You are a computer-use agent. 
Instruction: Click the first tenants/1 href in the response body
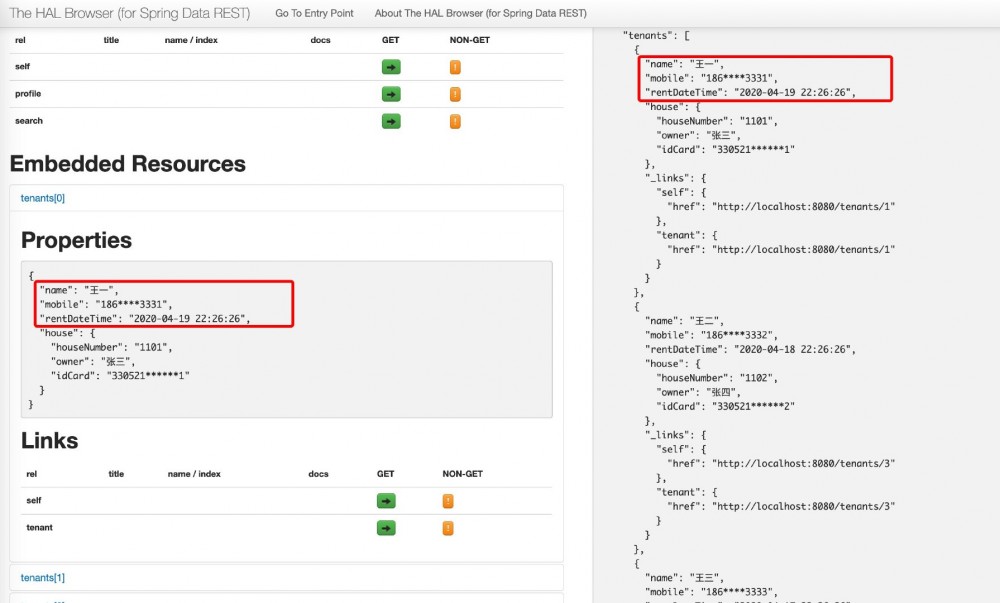803,207
